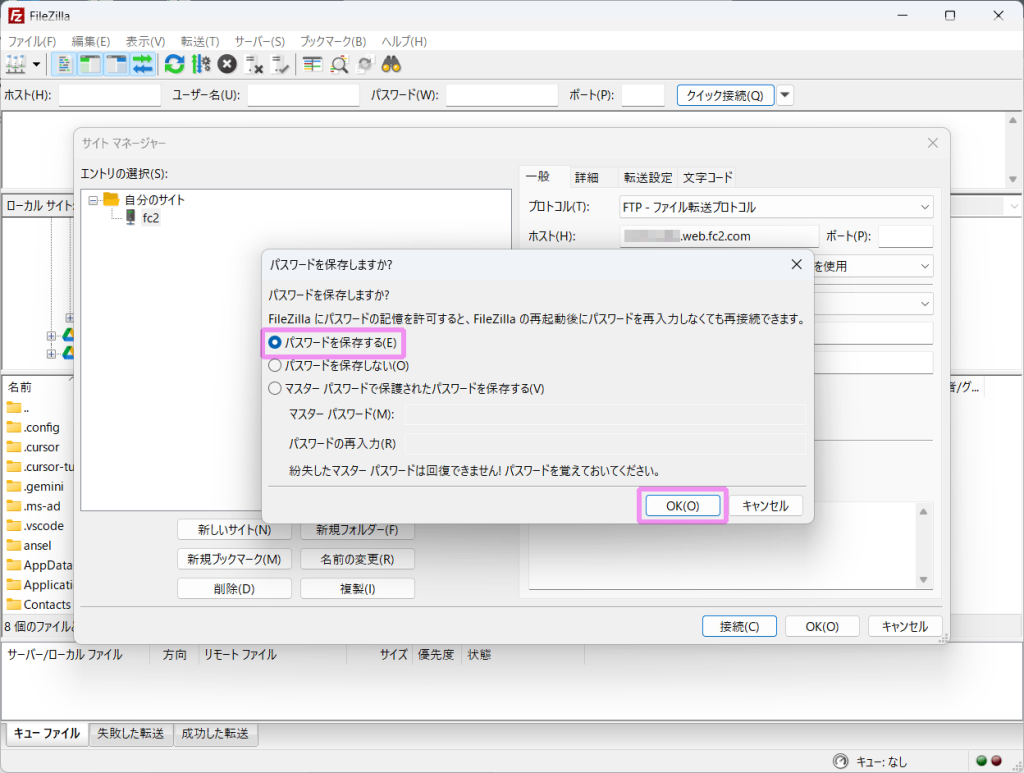Viewport: 1024px width, 773px height.
Task: Switch to the 詳細 tab in Site Manager
Action: pyautogui.click(x=586, y=178)
